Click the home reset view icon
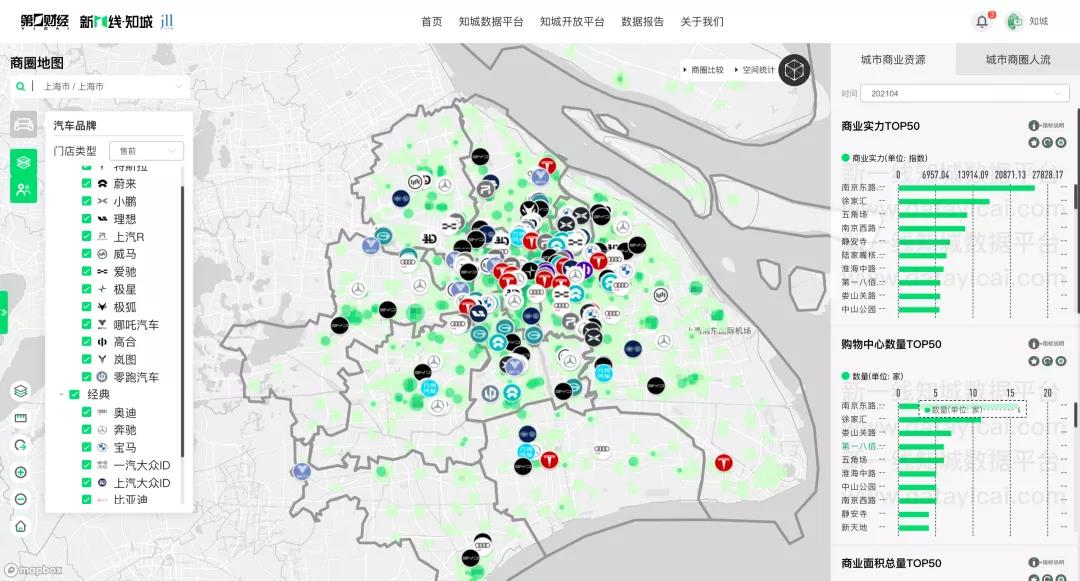This screenshot has height=581, width=1080. pos(21,526)
